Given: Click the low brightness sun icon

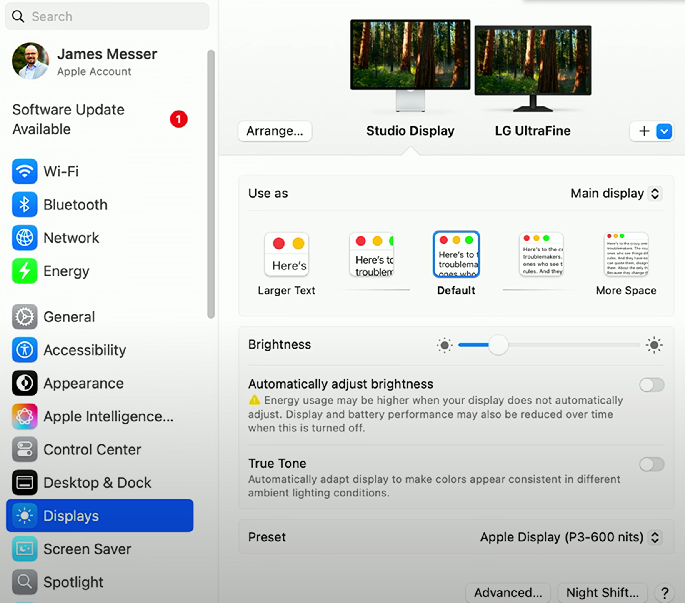Looking at the screenshot, I should pyautogui.click(x=445, y=345).
